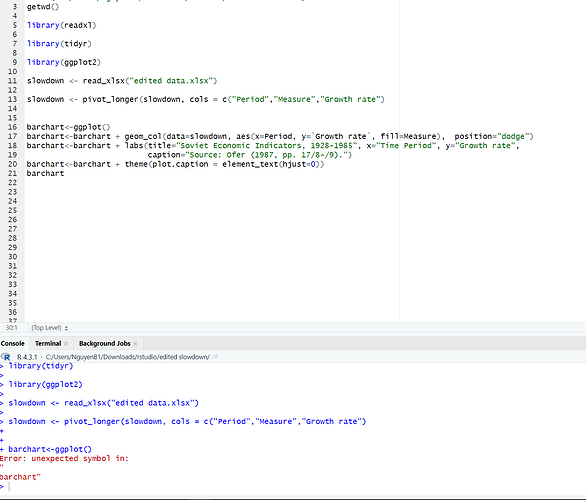Click the console's pivot_longer command
Viewport: 586px width, 500px height.
[187, 422]
